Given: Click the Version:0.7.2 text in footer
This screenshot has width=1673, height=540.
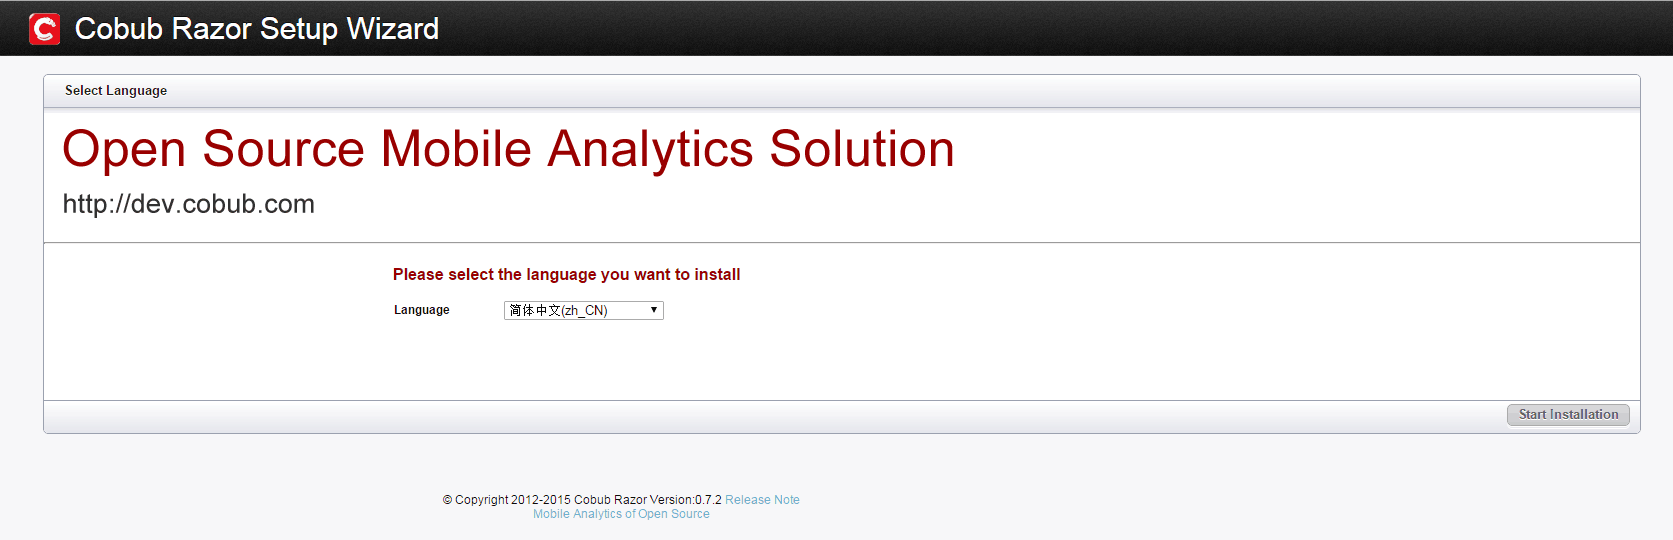Looking at the screenshot, I should click(x=685, y=500).
